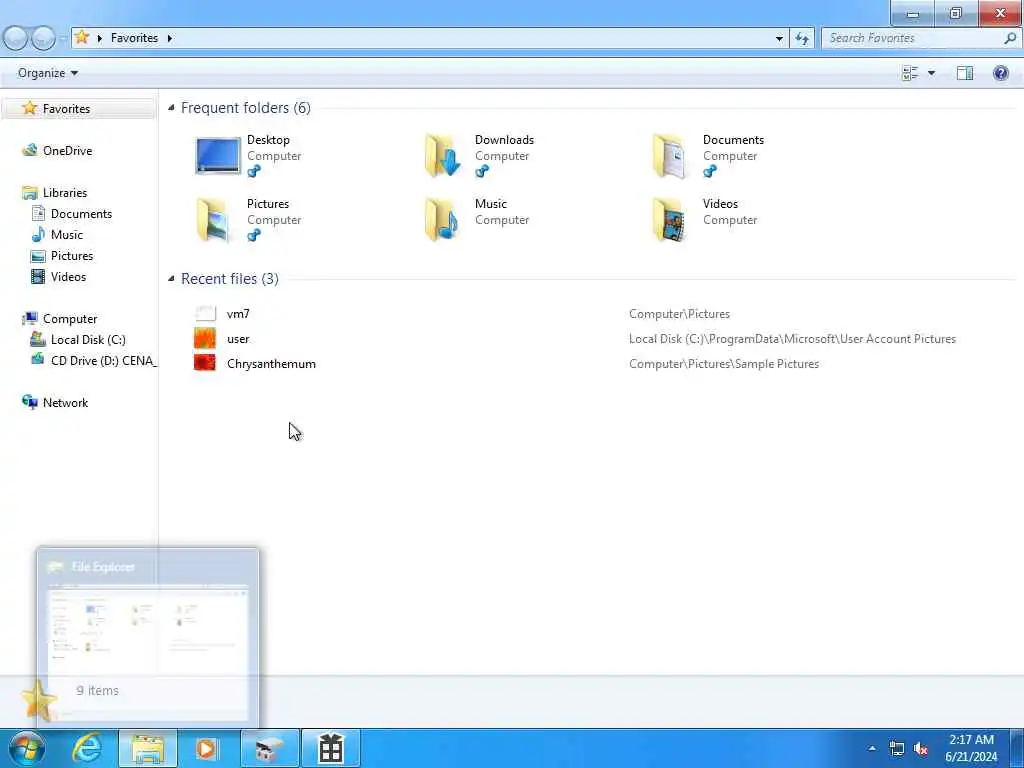Launch Internet Explorer from taskbar

86,748
